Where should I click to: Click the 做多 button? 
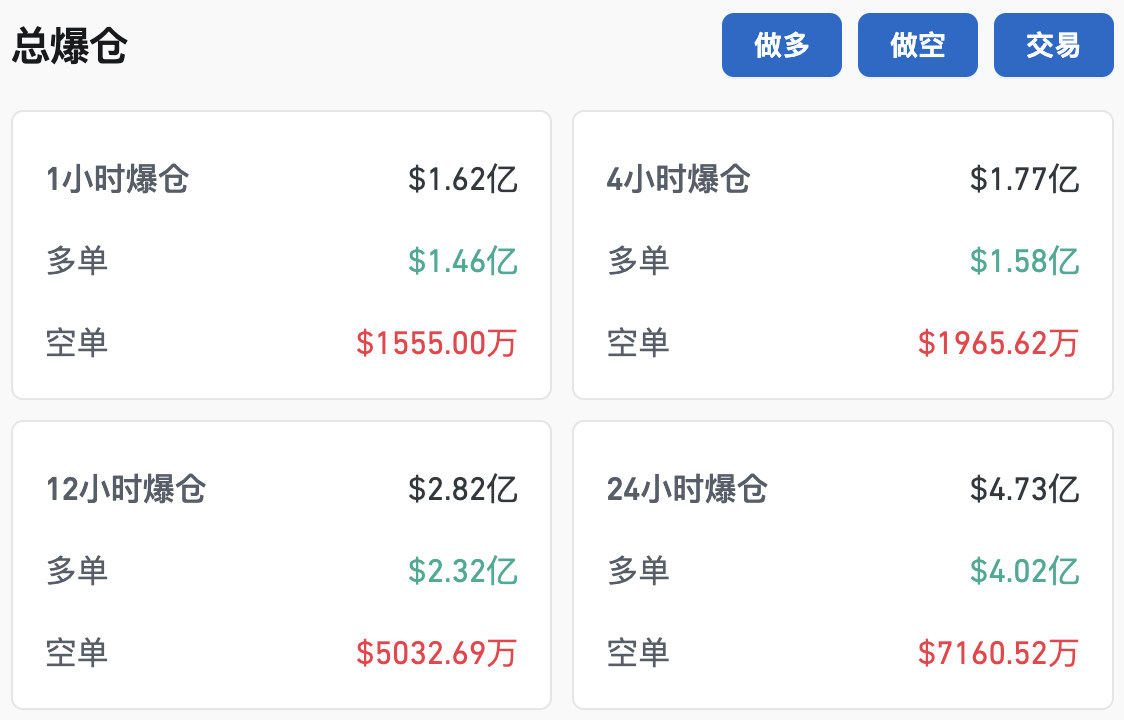pyautogui.click(x=781, y=45)
